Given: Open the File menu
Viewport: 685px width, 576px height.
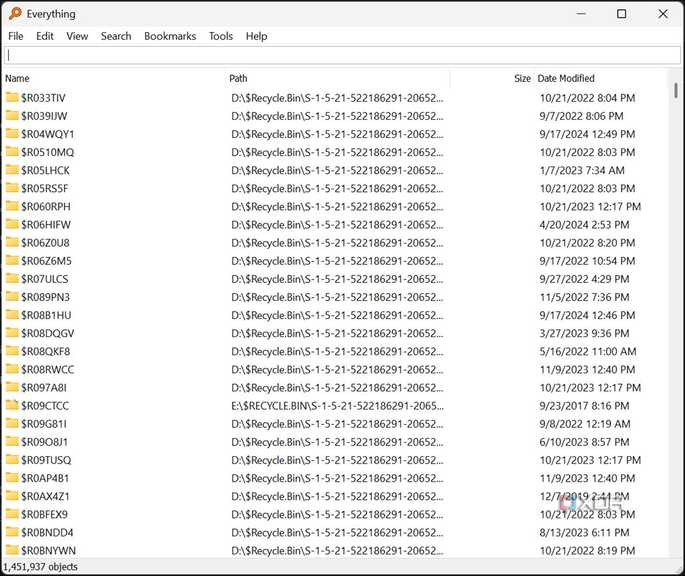Looking at the screenshot, I should (x=16, y=36).
